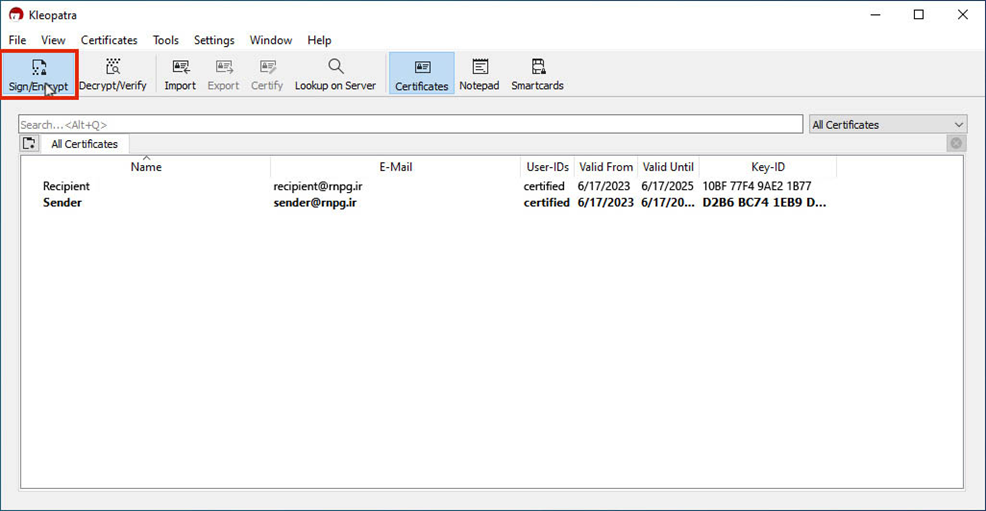Open the Decrypt/Verify tool
986x511 pixels.
click(x=113, y=74)
